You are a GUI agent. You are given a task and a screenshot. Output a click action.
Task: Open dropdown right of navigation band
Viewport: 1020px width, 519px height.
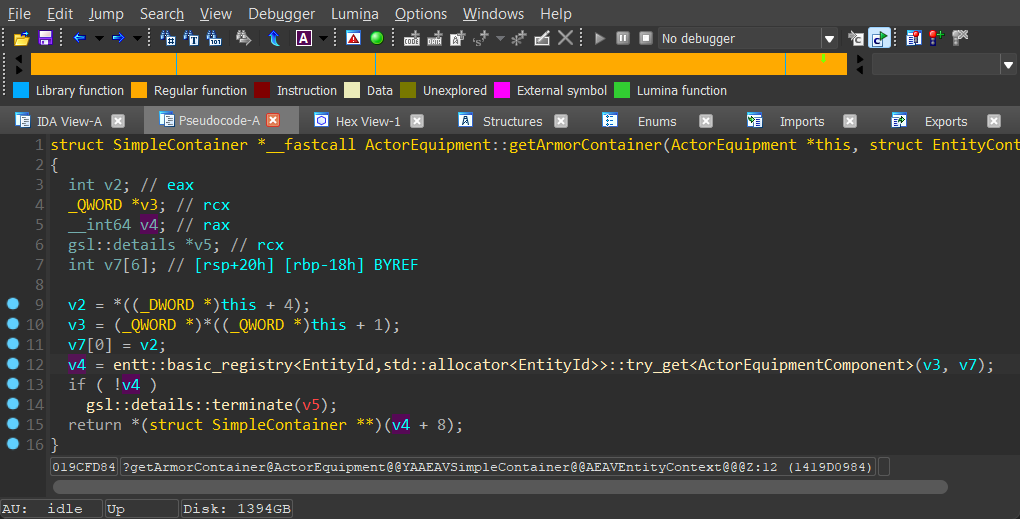point(1007,64)
